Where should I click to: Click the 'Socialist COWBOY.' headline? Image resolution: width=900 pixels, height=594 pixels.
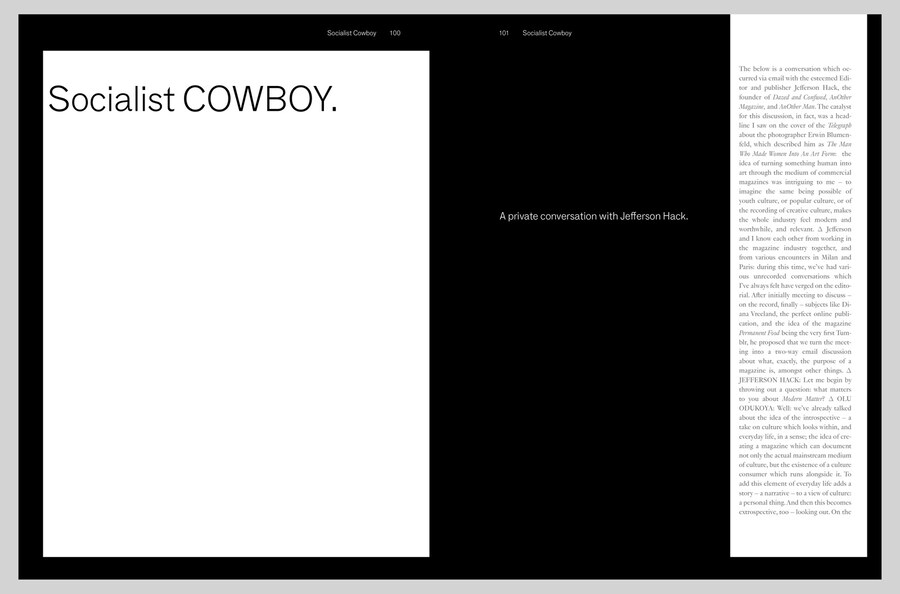point(192,99)
